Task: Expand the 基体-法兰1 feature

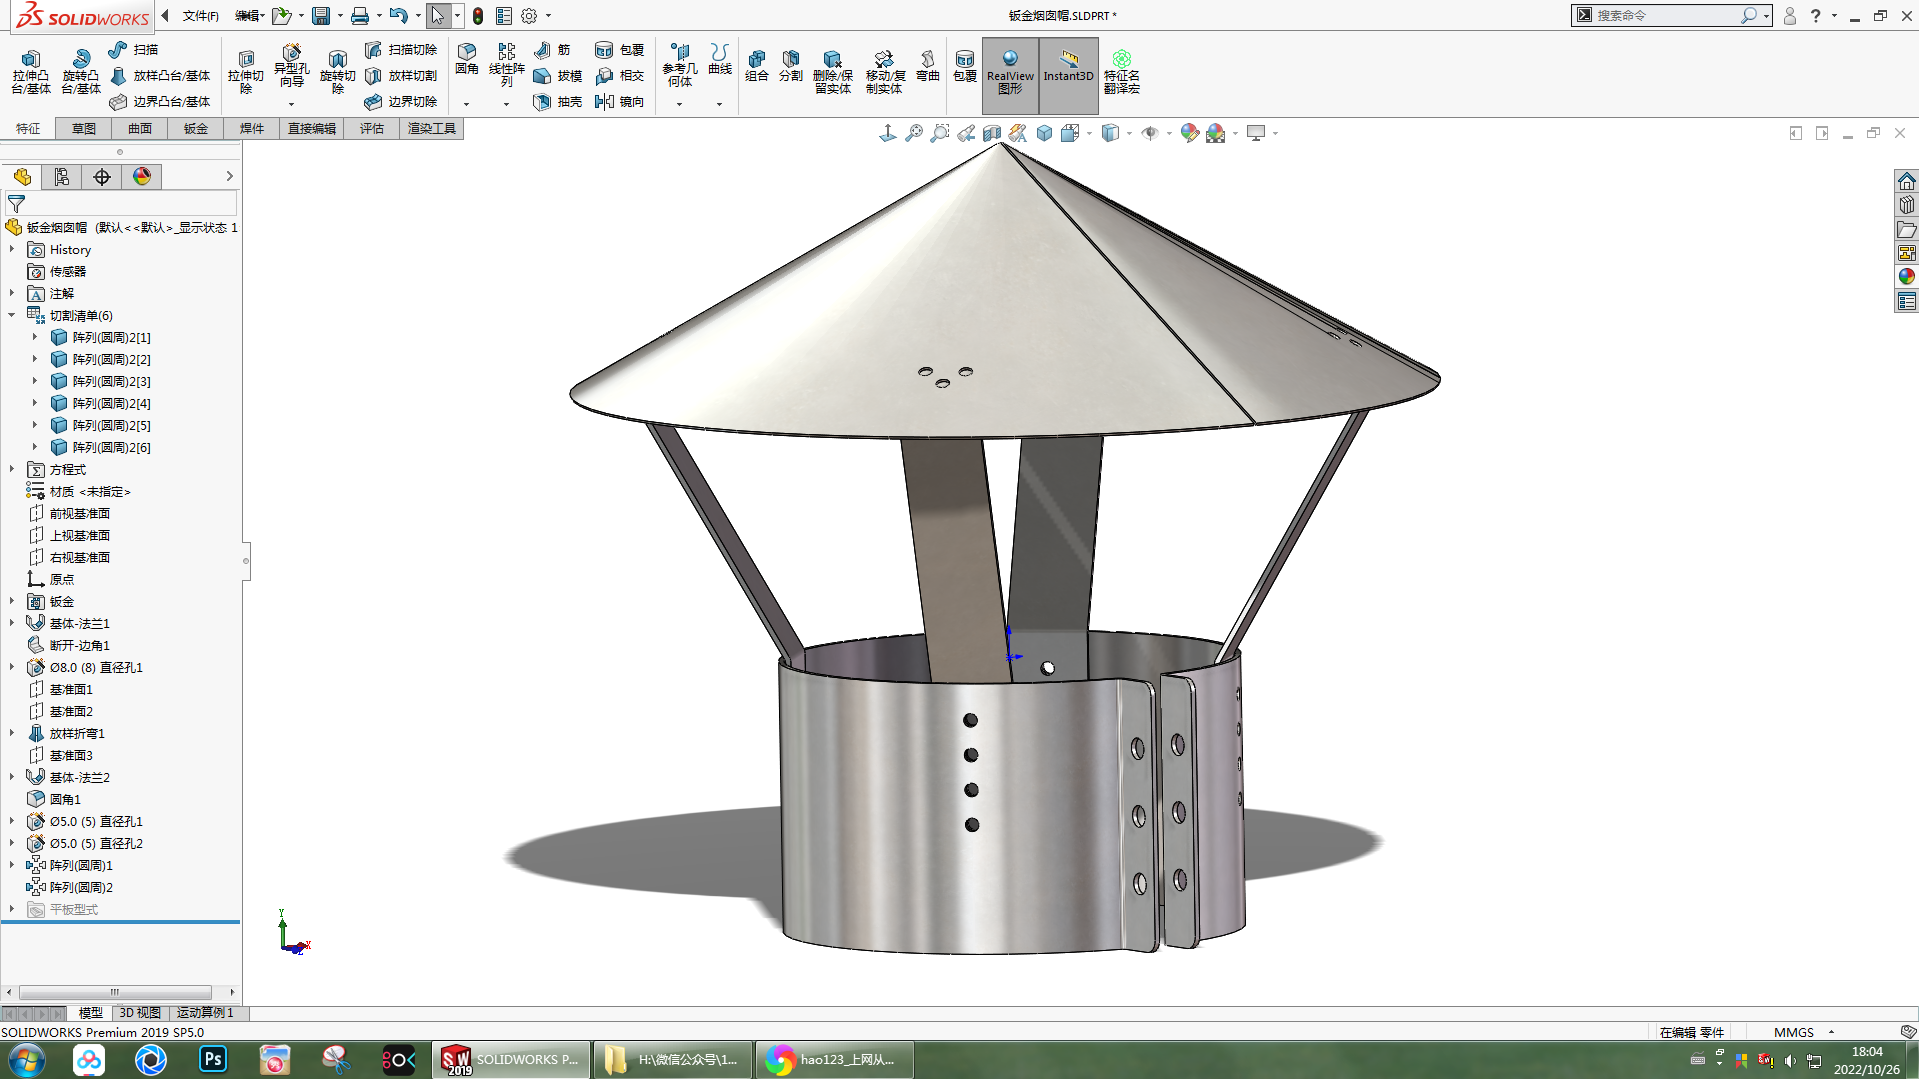Action: point(12,623)
